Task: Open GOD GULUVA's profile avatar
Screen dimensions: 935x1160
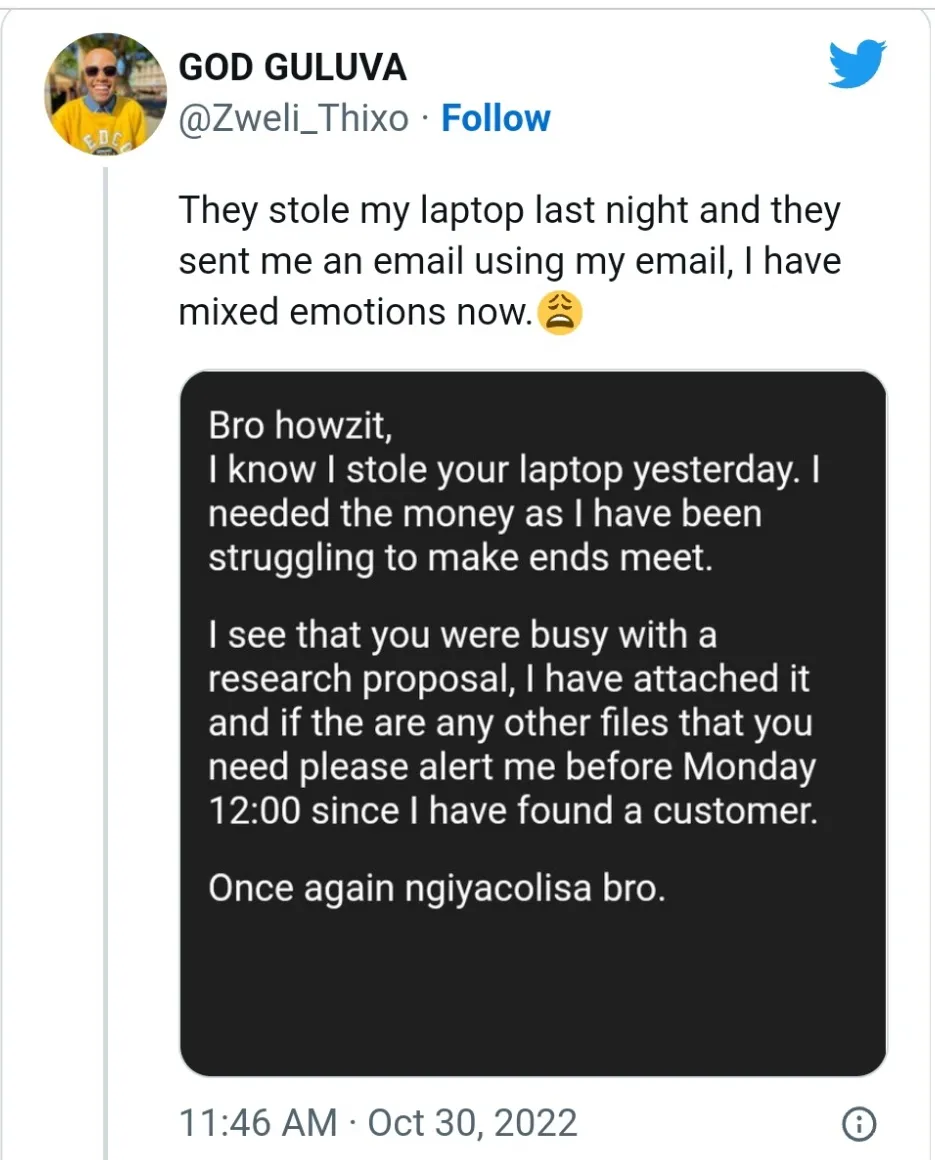Action: (105, 94)
